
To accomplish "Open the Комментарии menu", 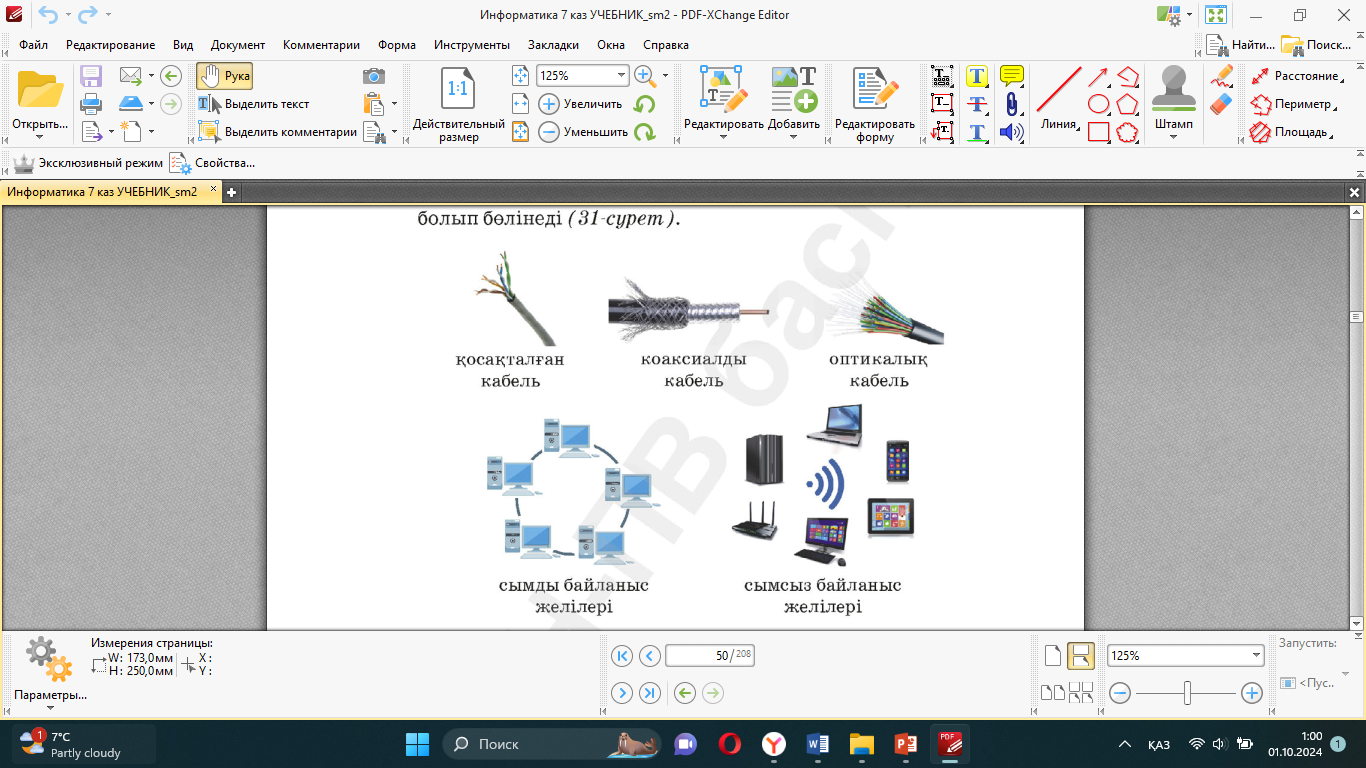I will [321, 45].
